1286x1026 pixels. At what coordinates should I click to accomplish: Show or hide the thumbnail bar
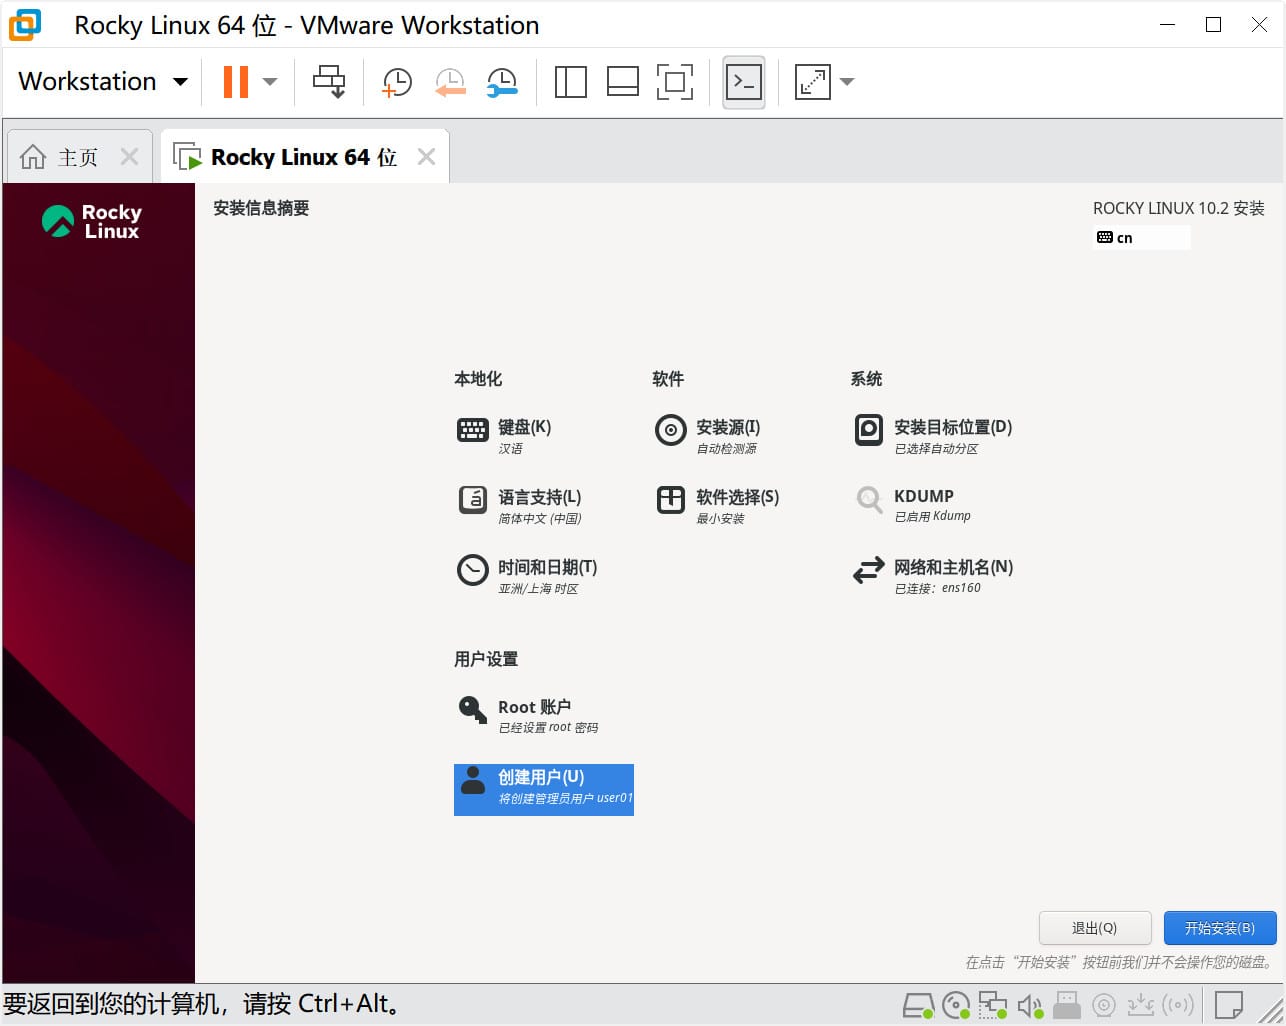pos(622,82)
